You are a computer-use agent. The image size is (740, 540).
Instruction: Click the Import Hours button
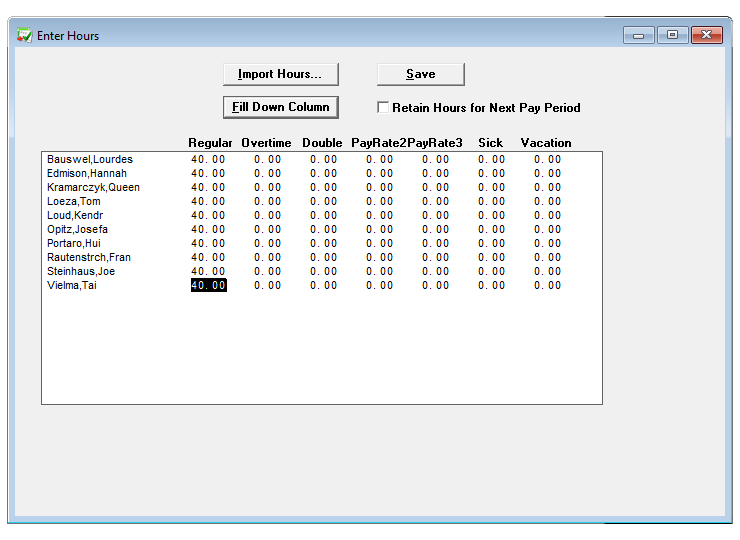(281, 75)
